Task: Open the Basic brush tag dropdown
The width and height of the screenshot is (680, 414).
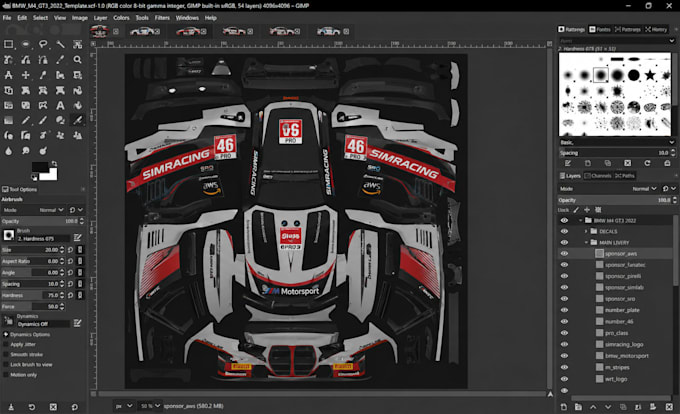Action: 617,142
